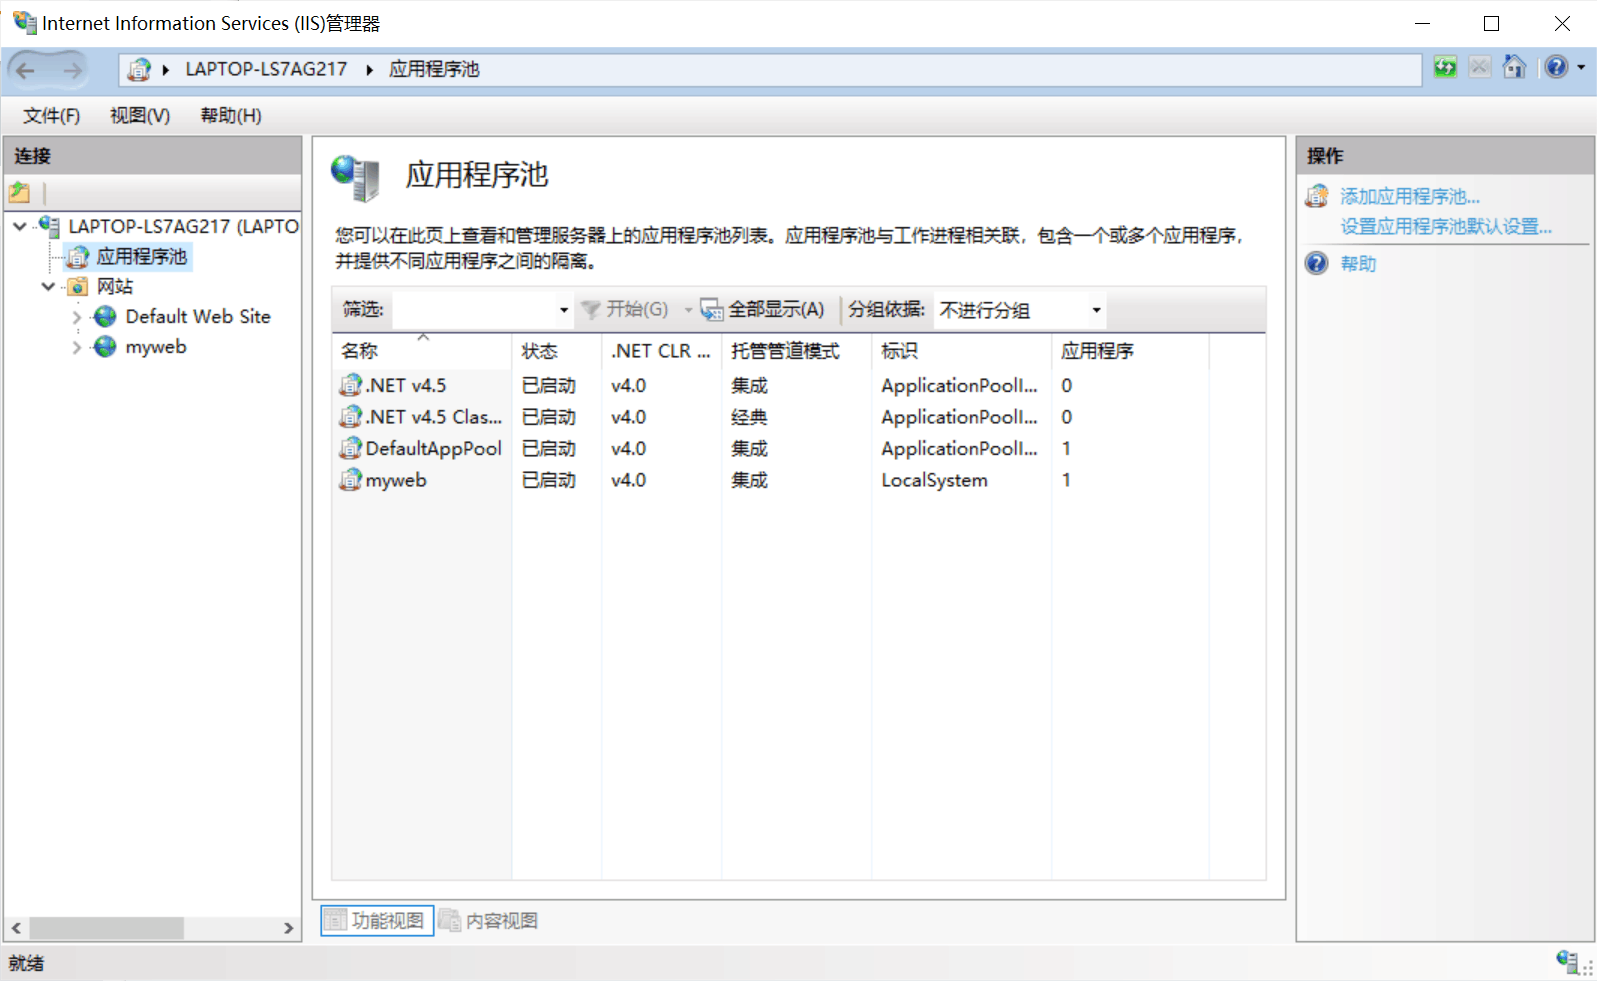1597x981 pixels.
Task: Click the back navigation arrow
Action: (26, 69)
